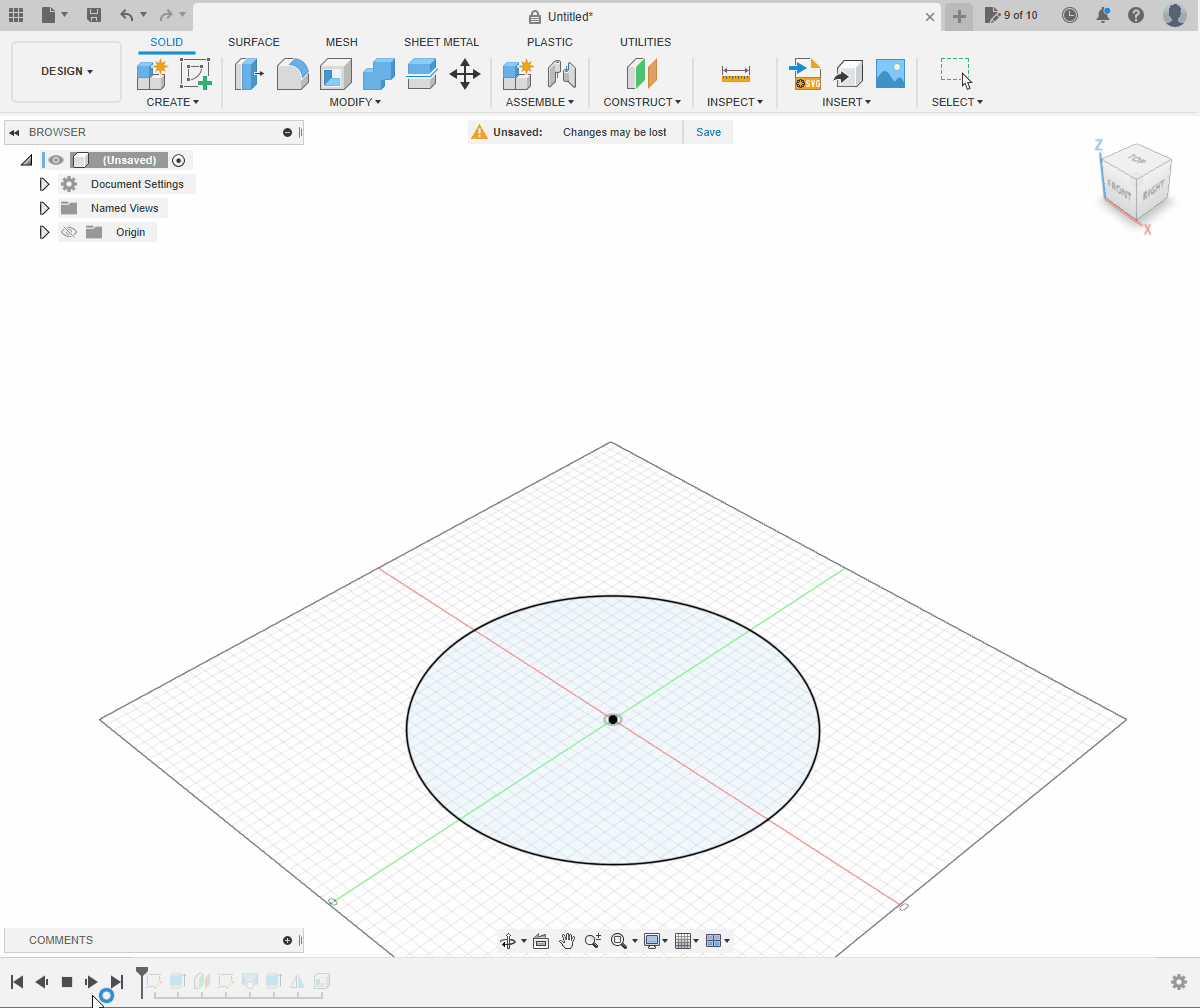Image resolution: width=1200 pixels, height=1008 pixels.
Task: Click the Create Sketch icon
Action: tap(195, 74)
